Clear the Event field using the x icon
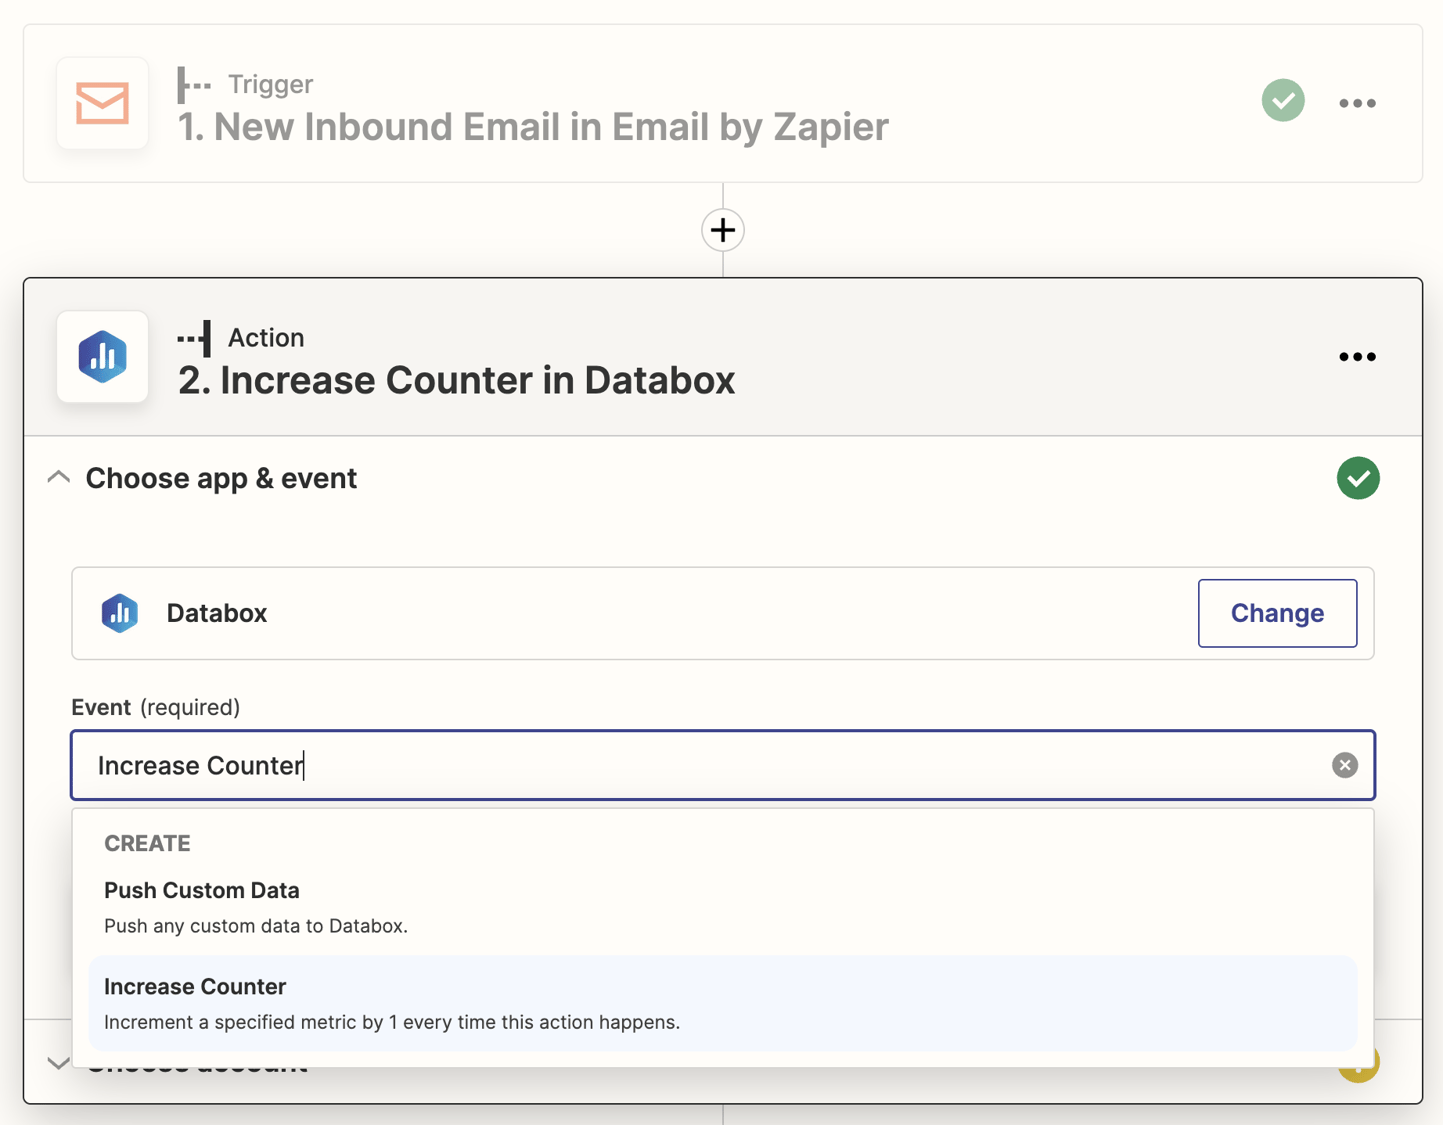Screen dimensions: 1443x1125 coord(1344,765)
